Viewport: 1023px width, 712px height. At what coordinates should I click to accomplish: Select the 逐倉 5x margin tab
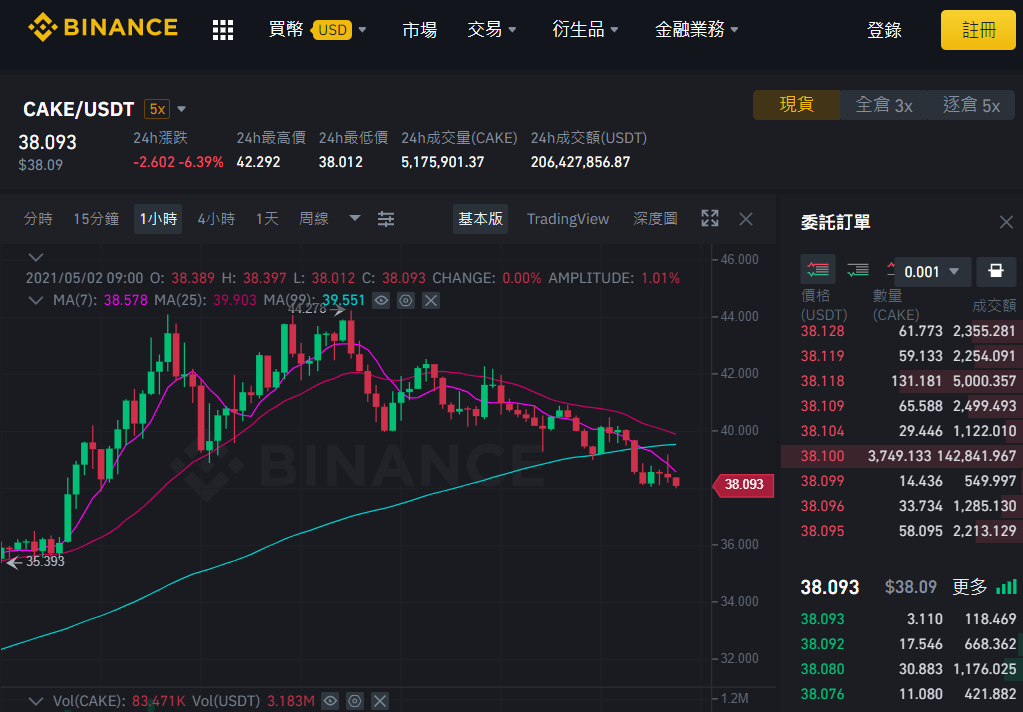(x=971, y=105)
